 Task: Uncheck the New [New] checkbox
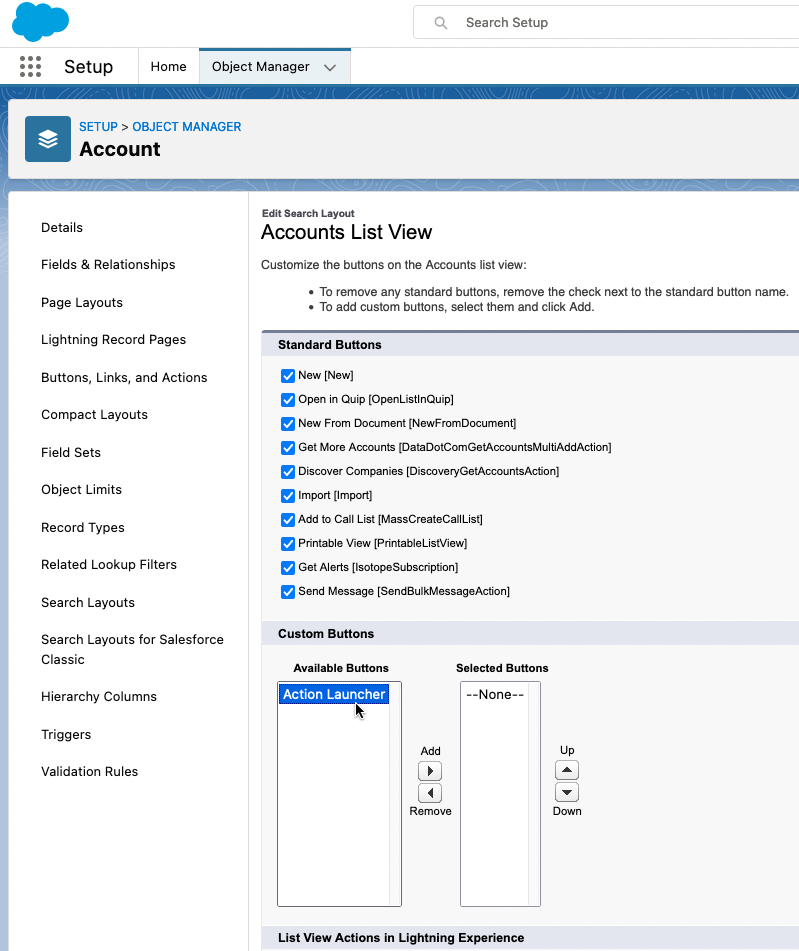click(288, 376)
